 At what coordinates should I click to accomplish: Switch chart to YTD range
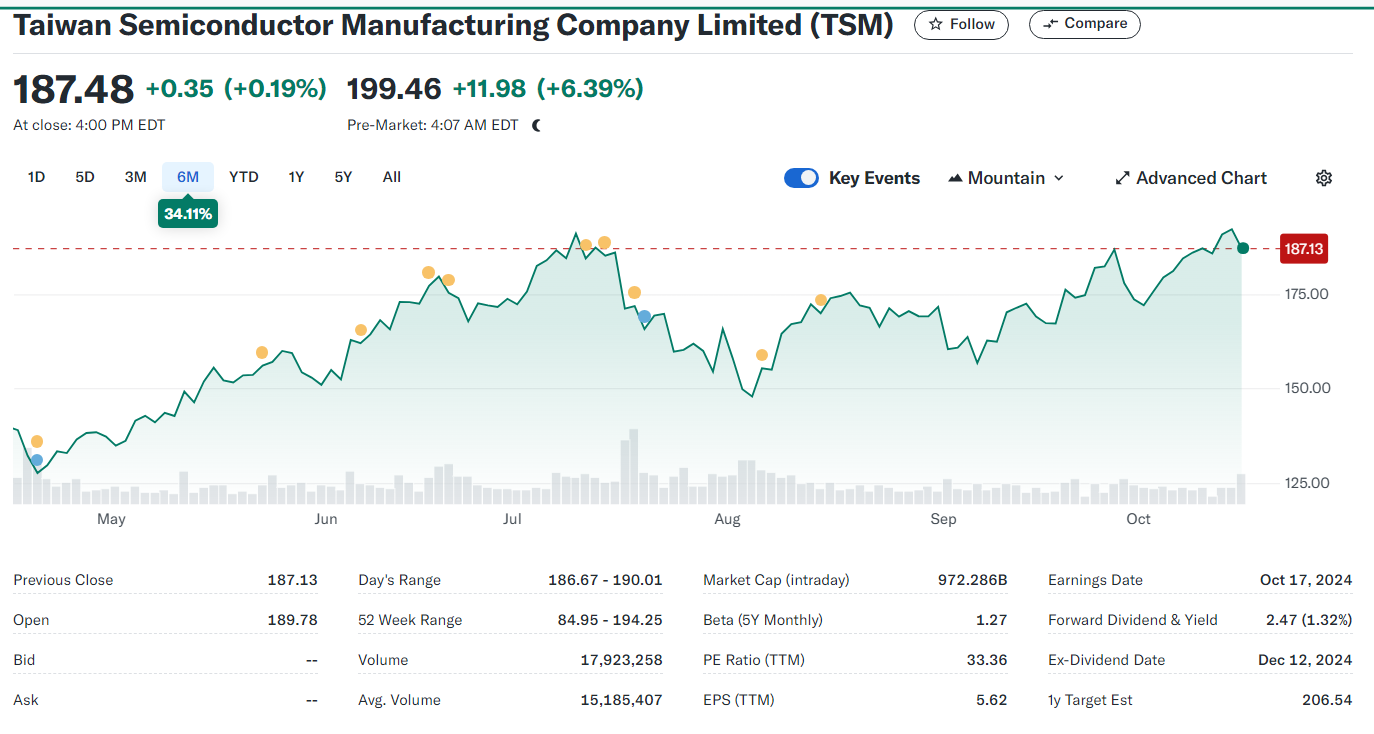(x=244, y=177)
